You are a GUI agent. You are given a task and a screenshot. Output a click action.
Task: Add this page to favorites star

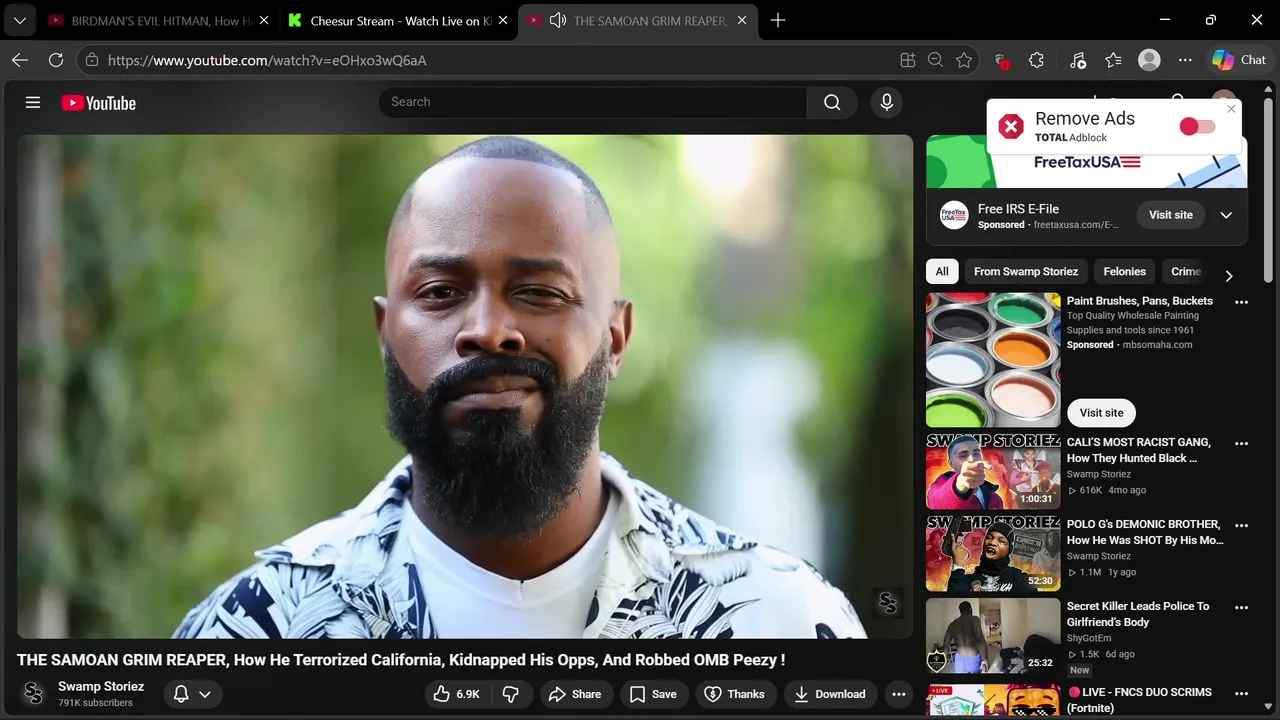click(964, 60)
